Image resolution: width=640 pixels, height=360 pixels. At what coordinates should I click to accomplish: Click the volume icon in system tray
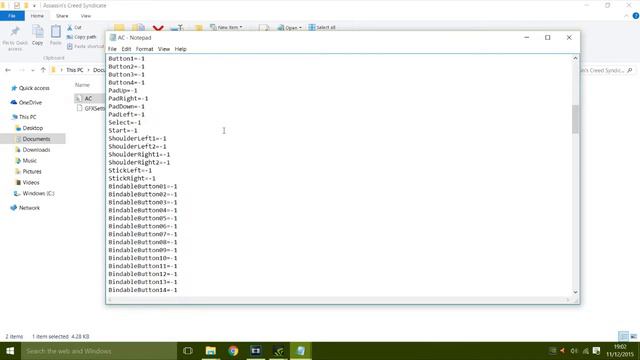573,351
